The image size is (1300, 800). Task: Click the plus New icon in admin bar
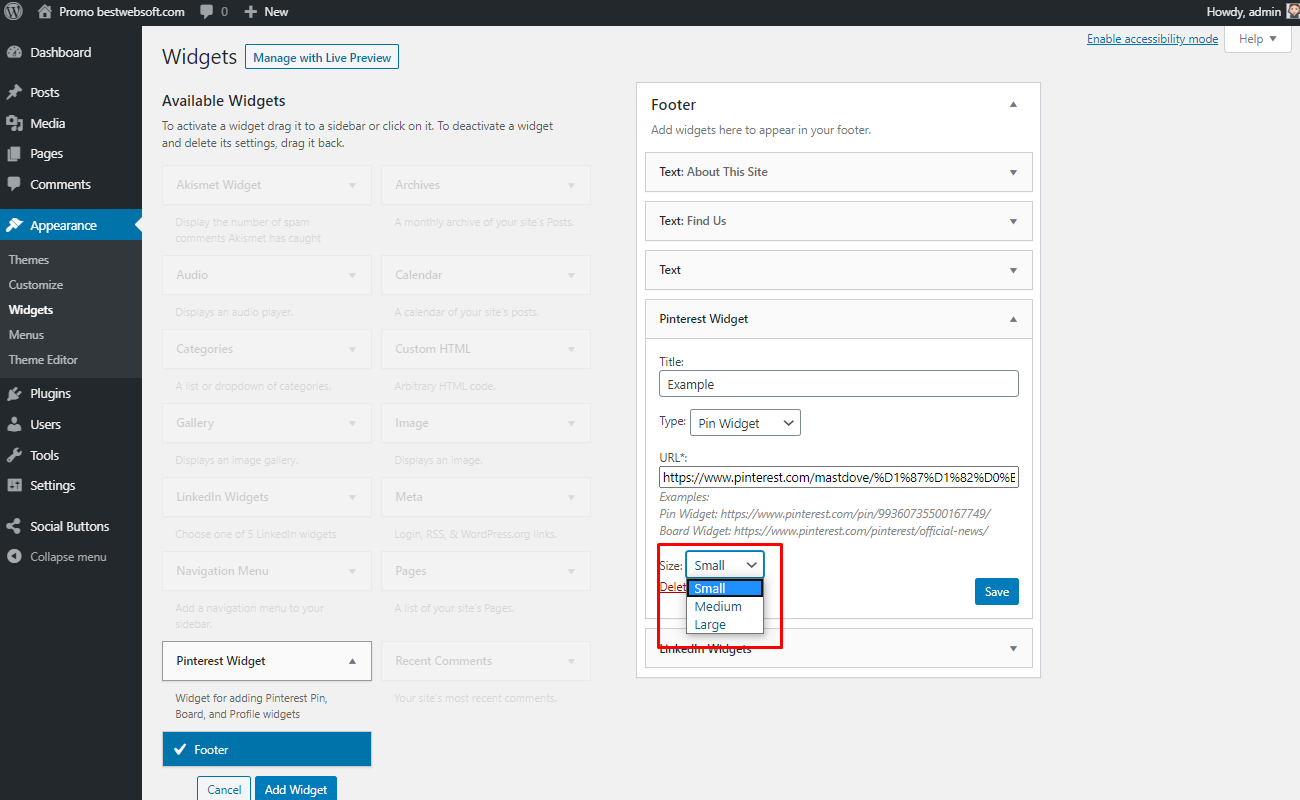point(251,12)
